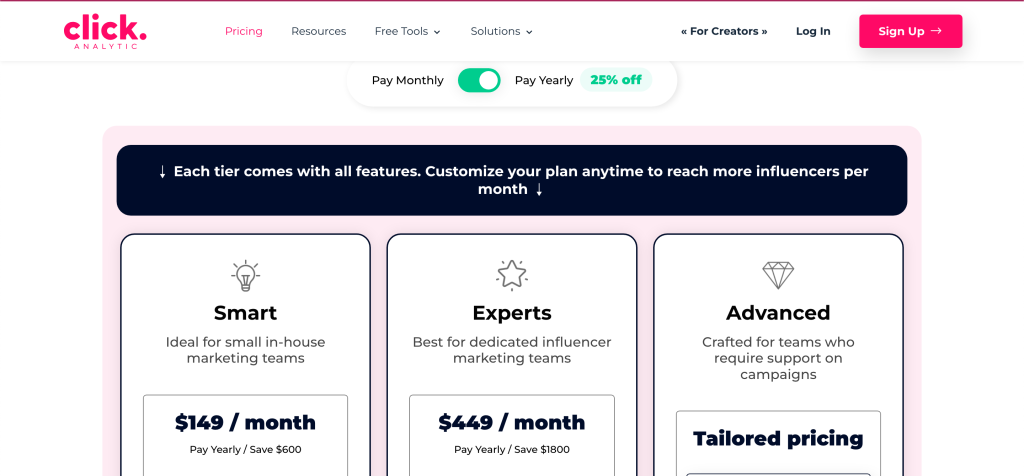Click the dark all-features banner

pos(512,180)
